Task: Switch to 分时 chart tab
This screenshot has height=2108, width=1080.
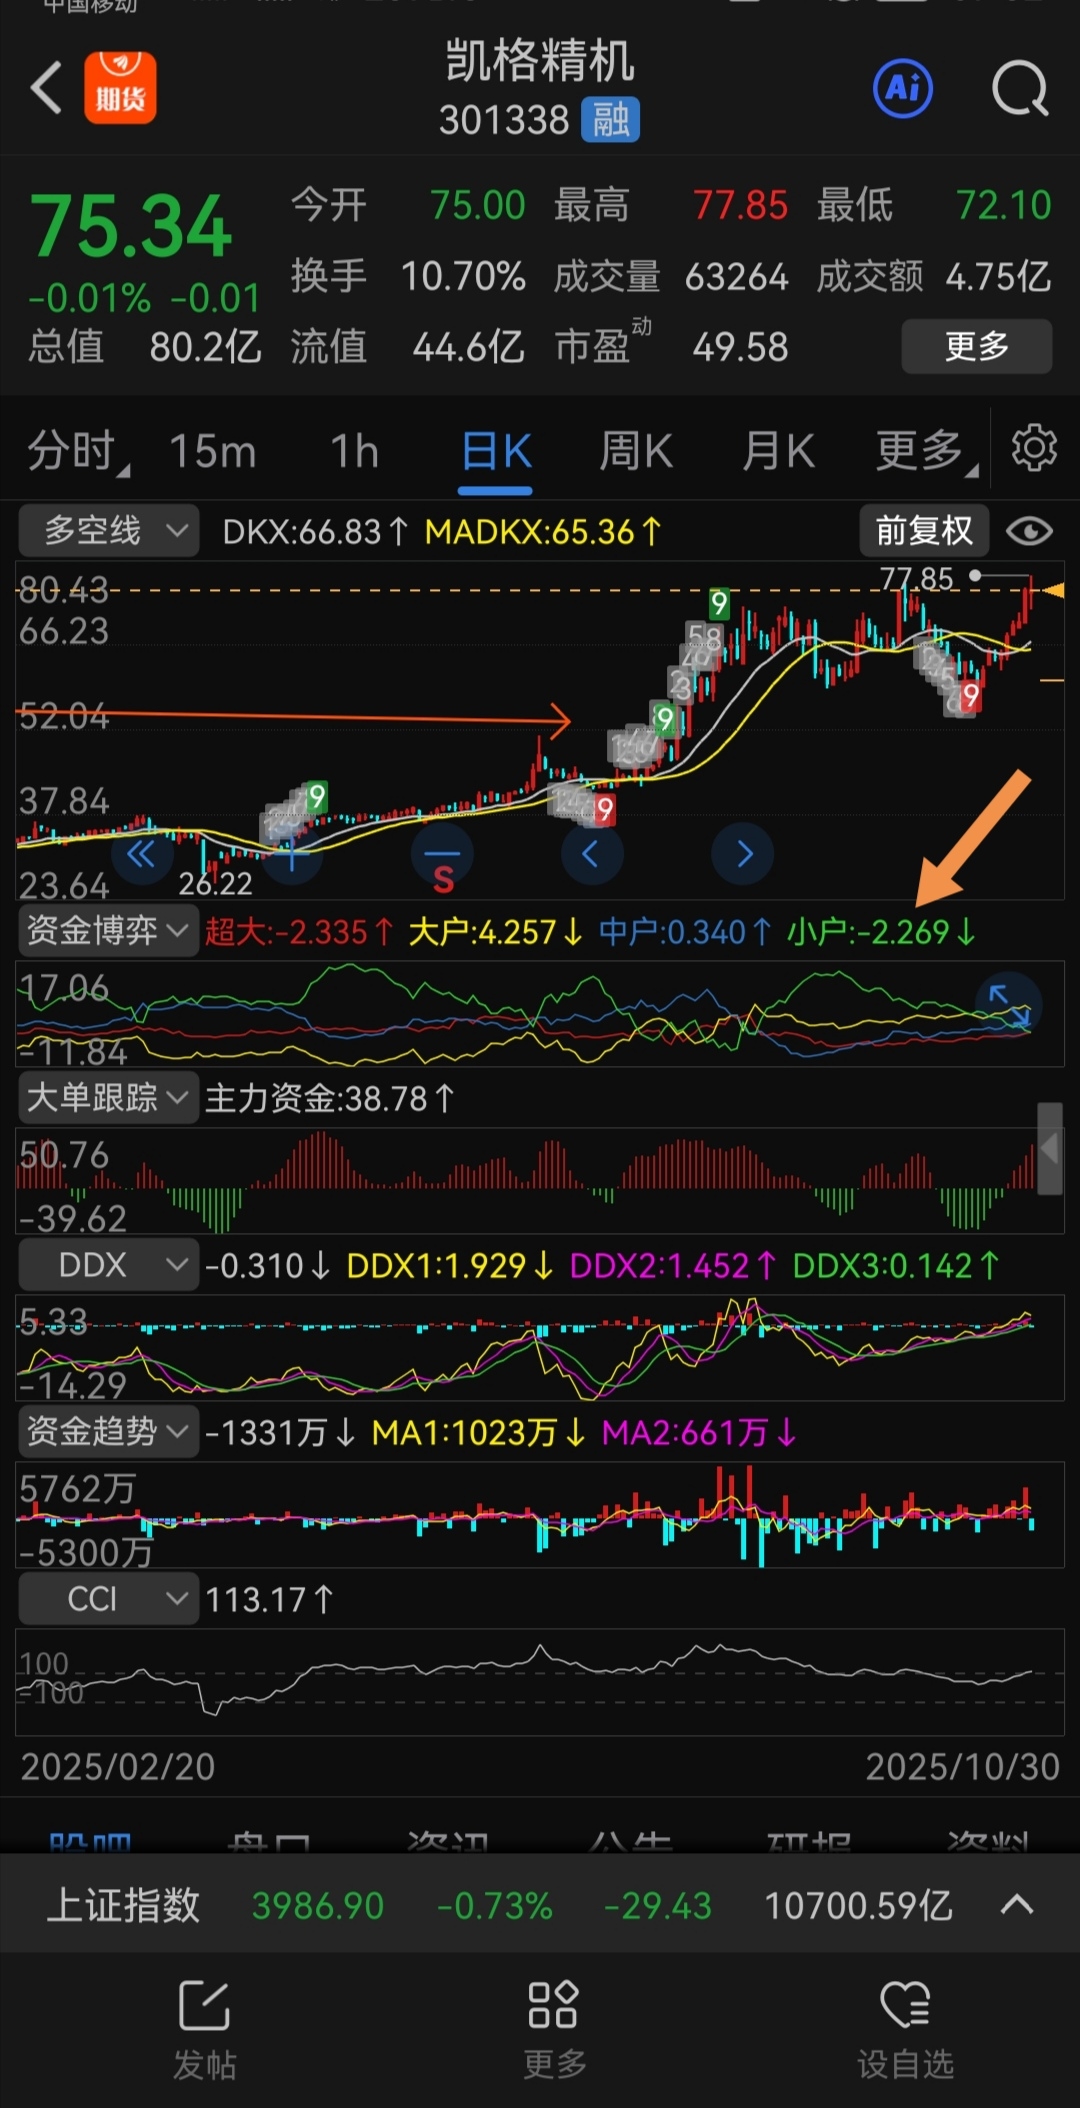Action: 76,450
